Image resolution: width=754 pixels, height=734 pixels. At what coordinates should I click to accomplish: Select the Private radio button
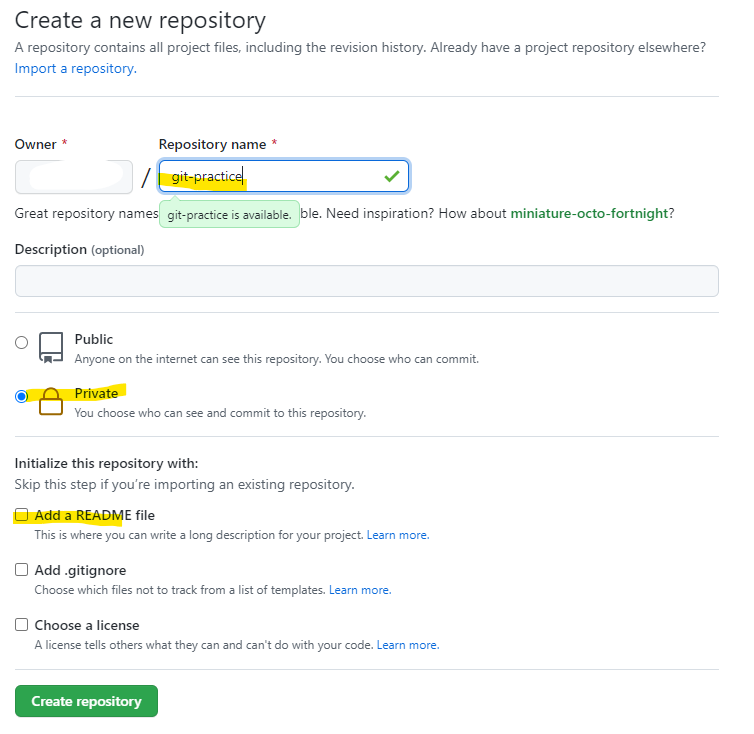click(x=22, y=396)
